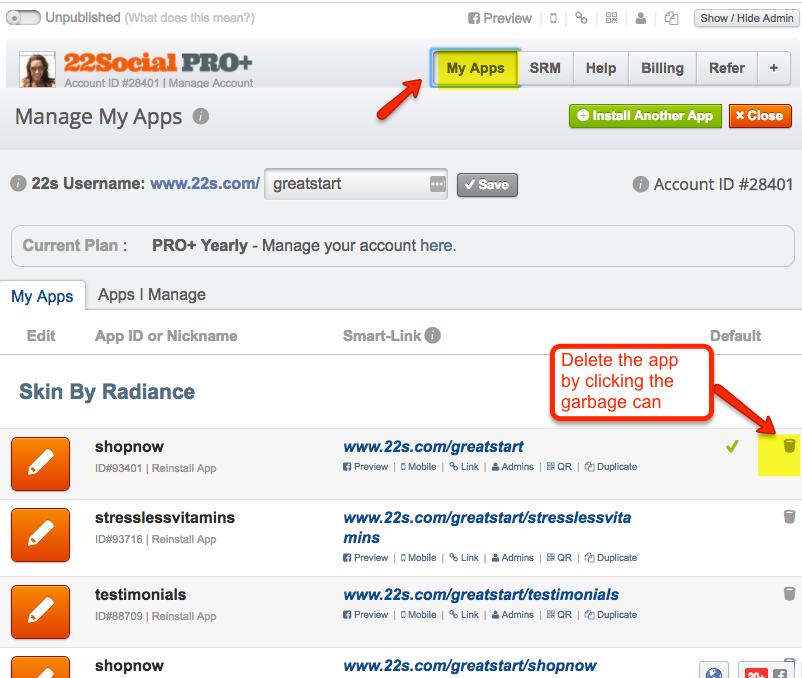The height and width of the screenshot is (678, 802).
Task: Click the Smart-Link info icon
Action: tap(432, 335)
